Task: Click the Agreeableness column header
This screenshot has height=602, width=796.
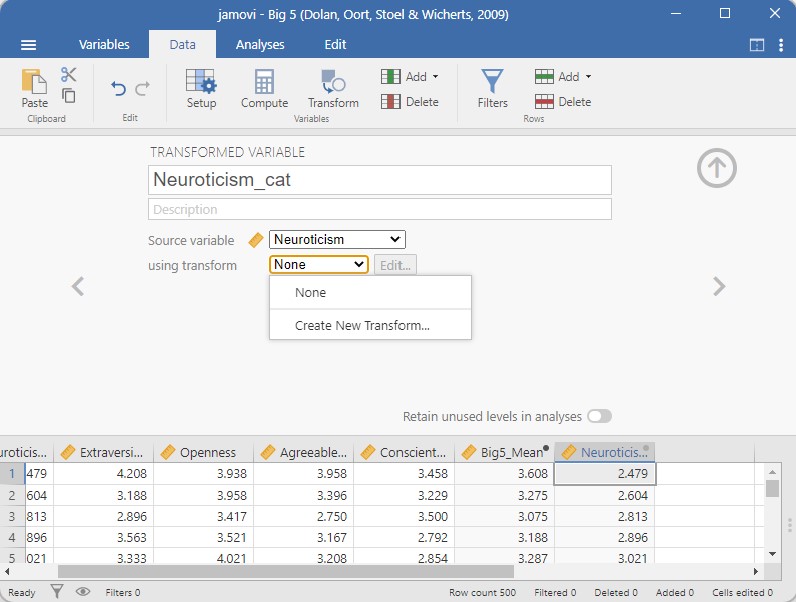Action: (303, 452)
